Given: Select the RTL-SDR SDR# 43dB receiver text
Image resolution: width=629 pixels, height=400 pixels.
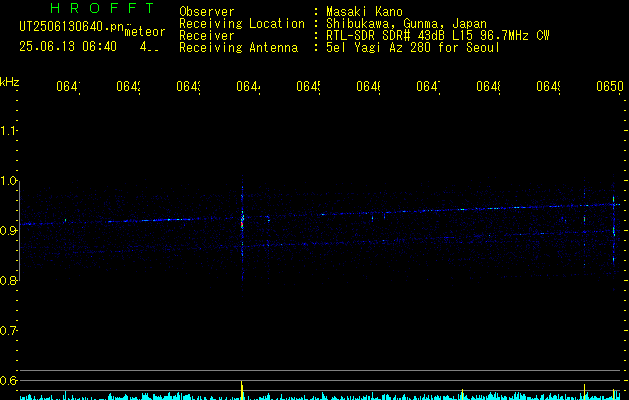Looking at the screenshot, I should point(438,36).
